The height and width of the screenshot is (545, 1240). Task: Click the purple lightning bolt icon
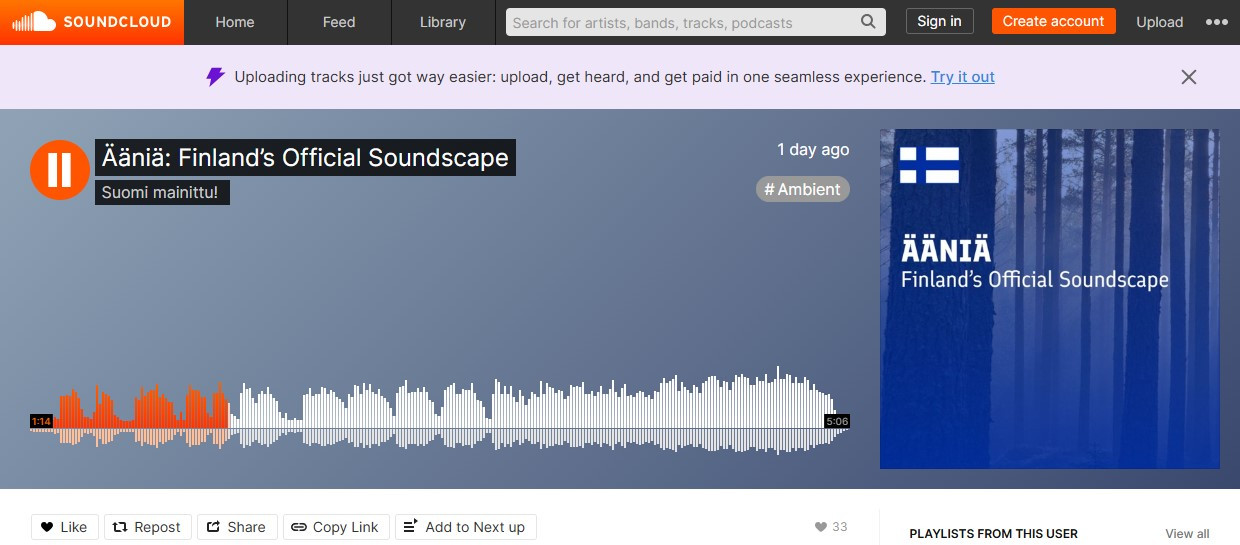pyautogui.click(x=215, y=77)
